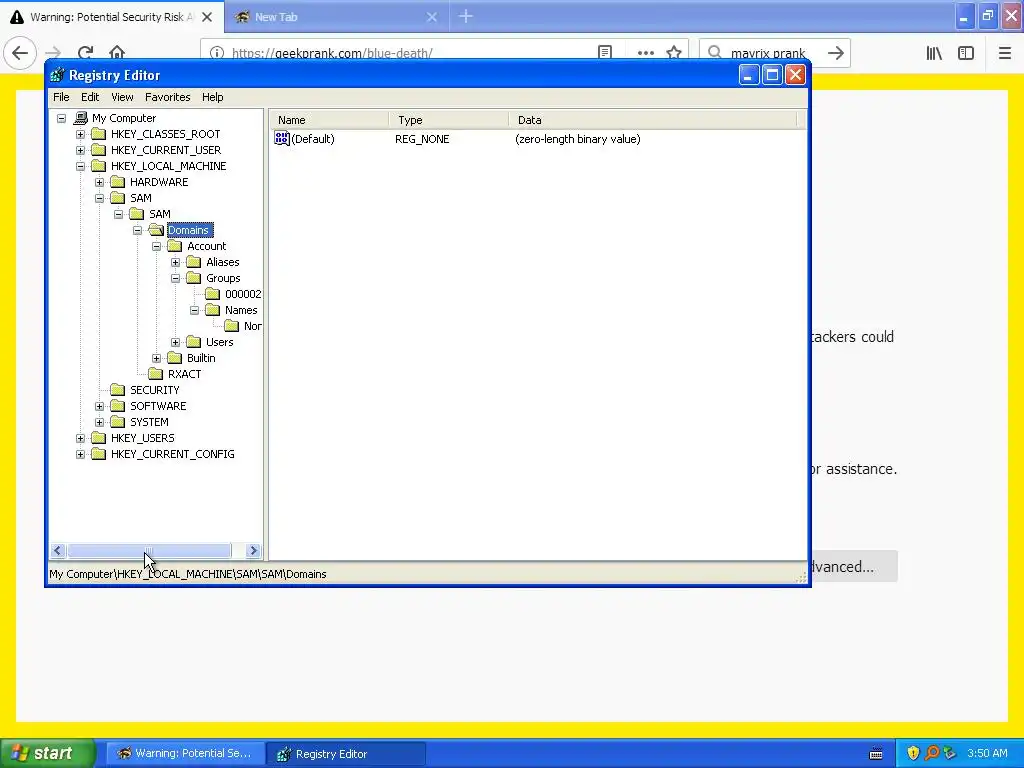
Task: Switch to Firefox Warning taskbar button
Action: (185, 754)
